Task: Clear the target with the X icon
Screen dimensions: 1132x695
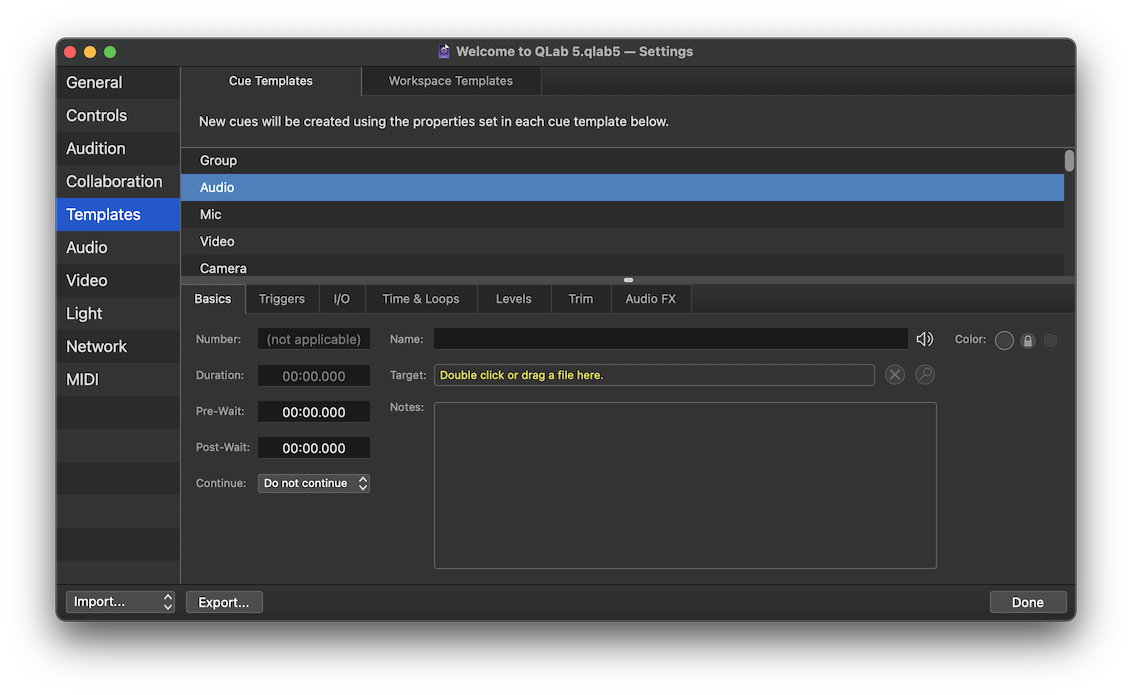Action: pyautogui.click(x=895, y=375)
